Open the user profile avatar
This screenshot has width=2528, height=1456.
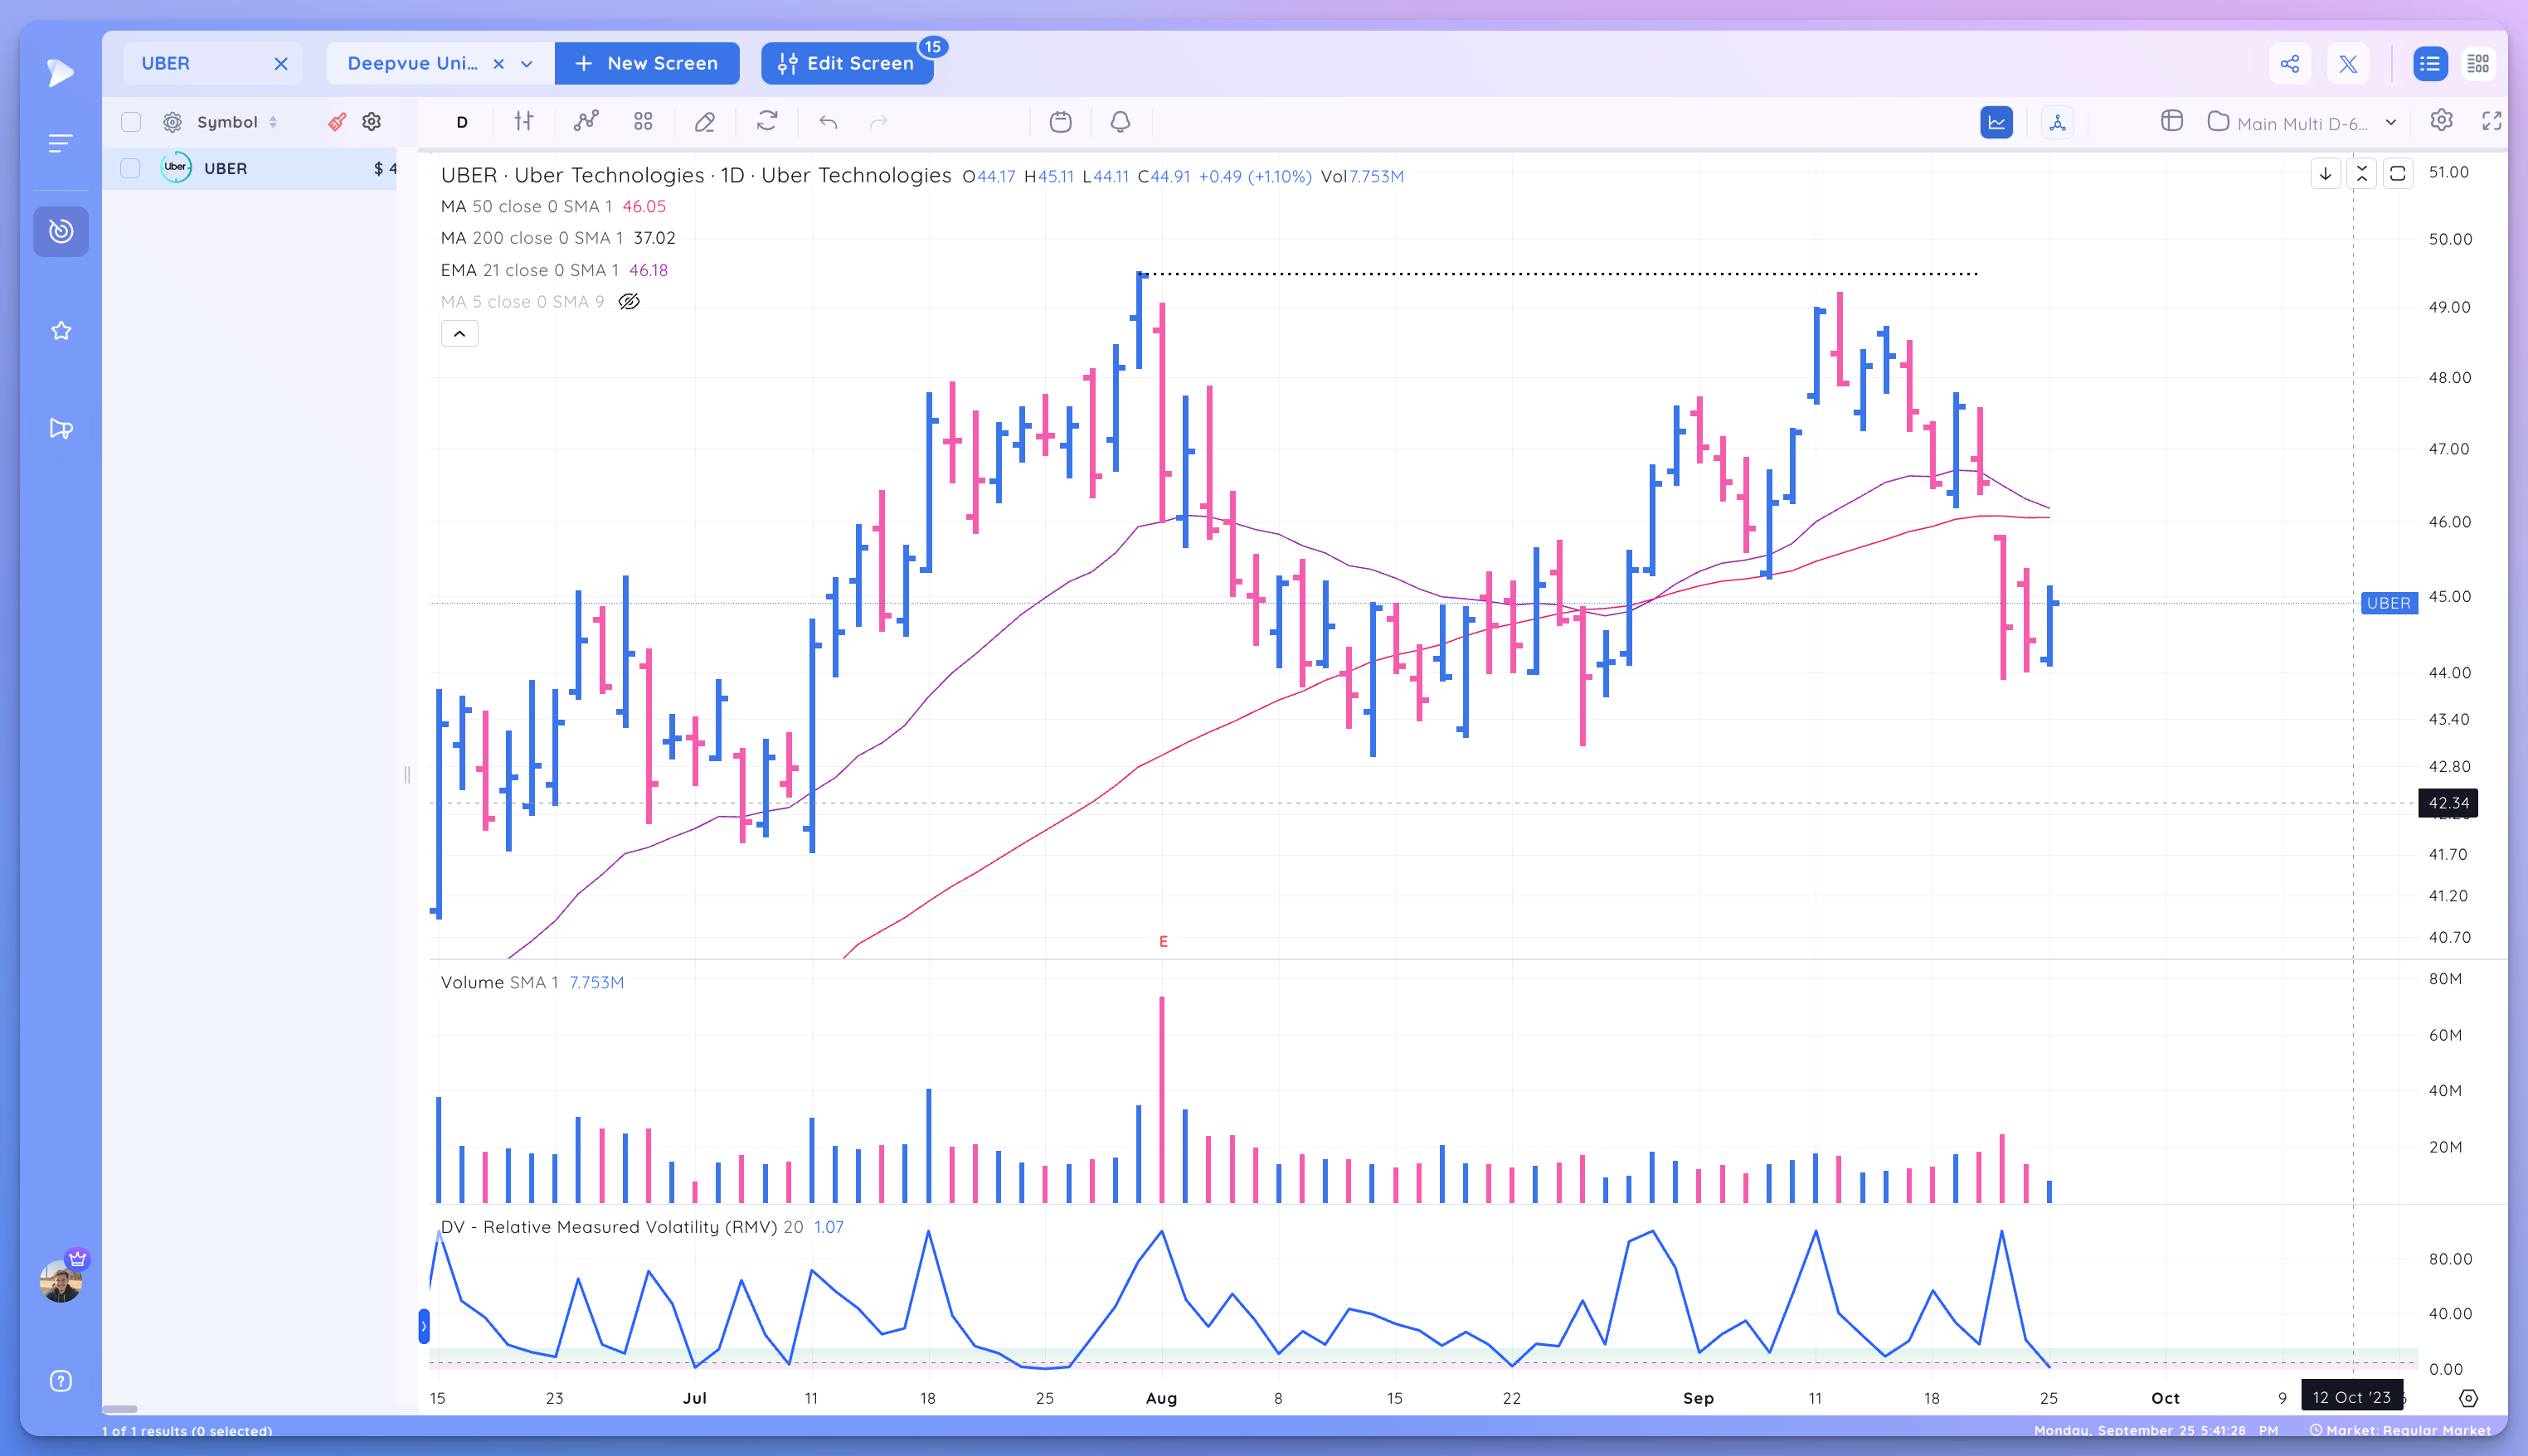pos(61,1280)
